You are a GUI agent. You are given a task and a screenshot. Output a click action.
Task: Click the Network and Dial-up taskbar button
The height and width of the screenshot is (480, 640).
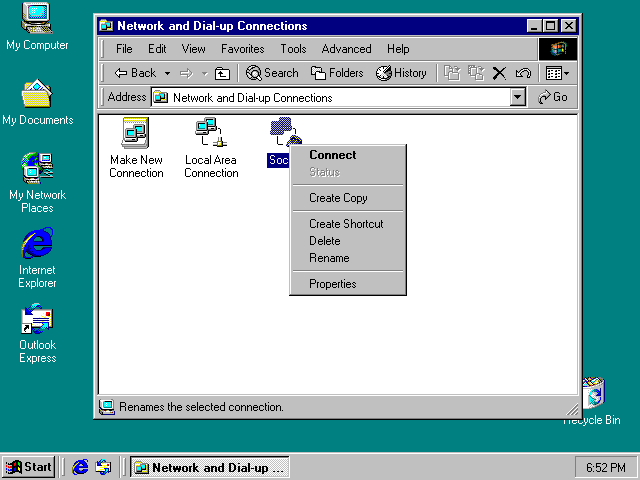pyautogui.click(x=210, y=467)
